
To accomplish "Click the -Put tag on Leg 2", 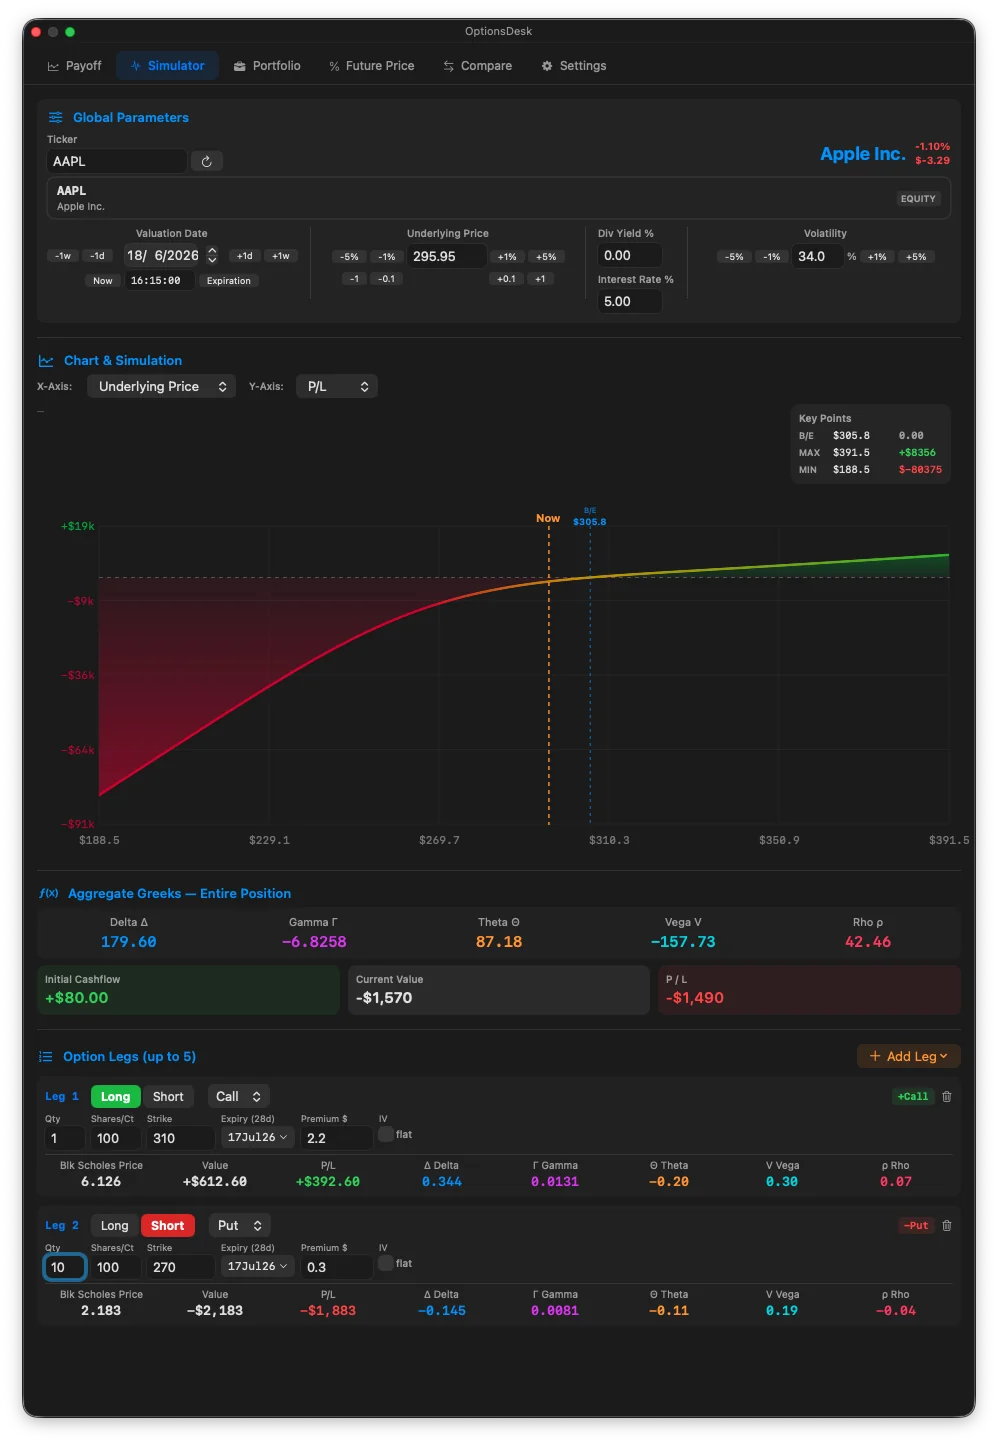I will point(916,1226).
